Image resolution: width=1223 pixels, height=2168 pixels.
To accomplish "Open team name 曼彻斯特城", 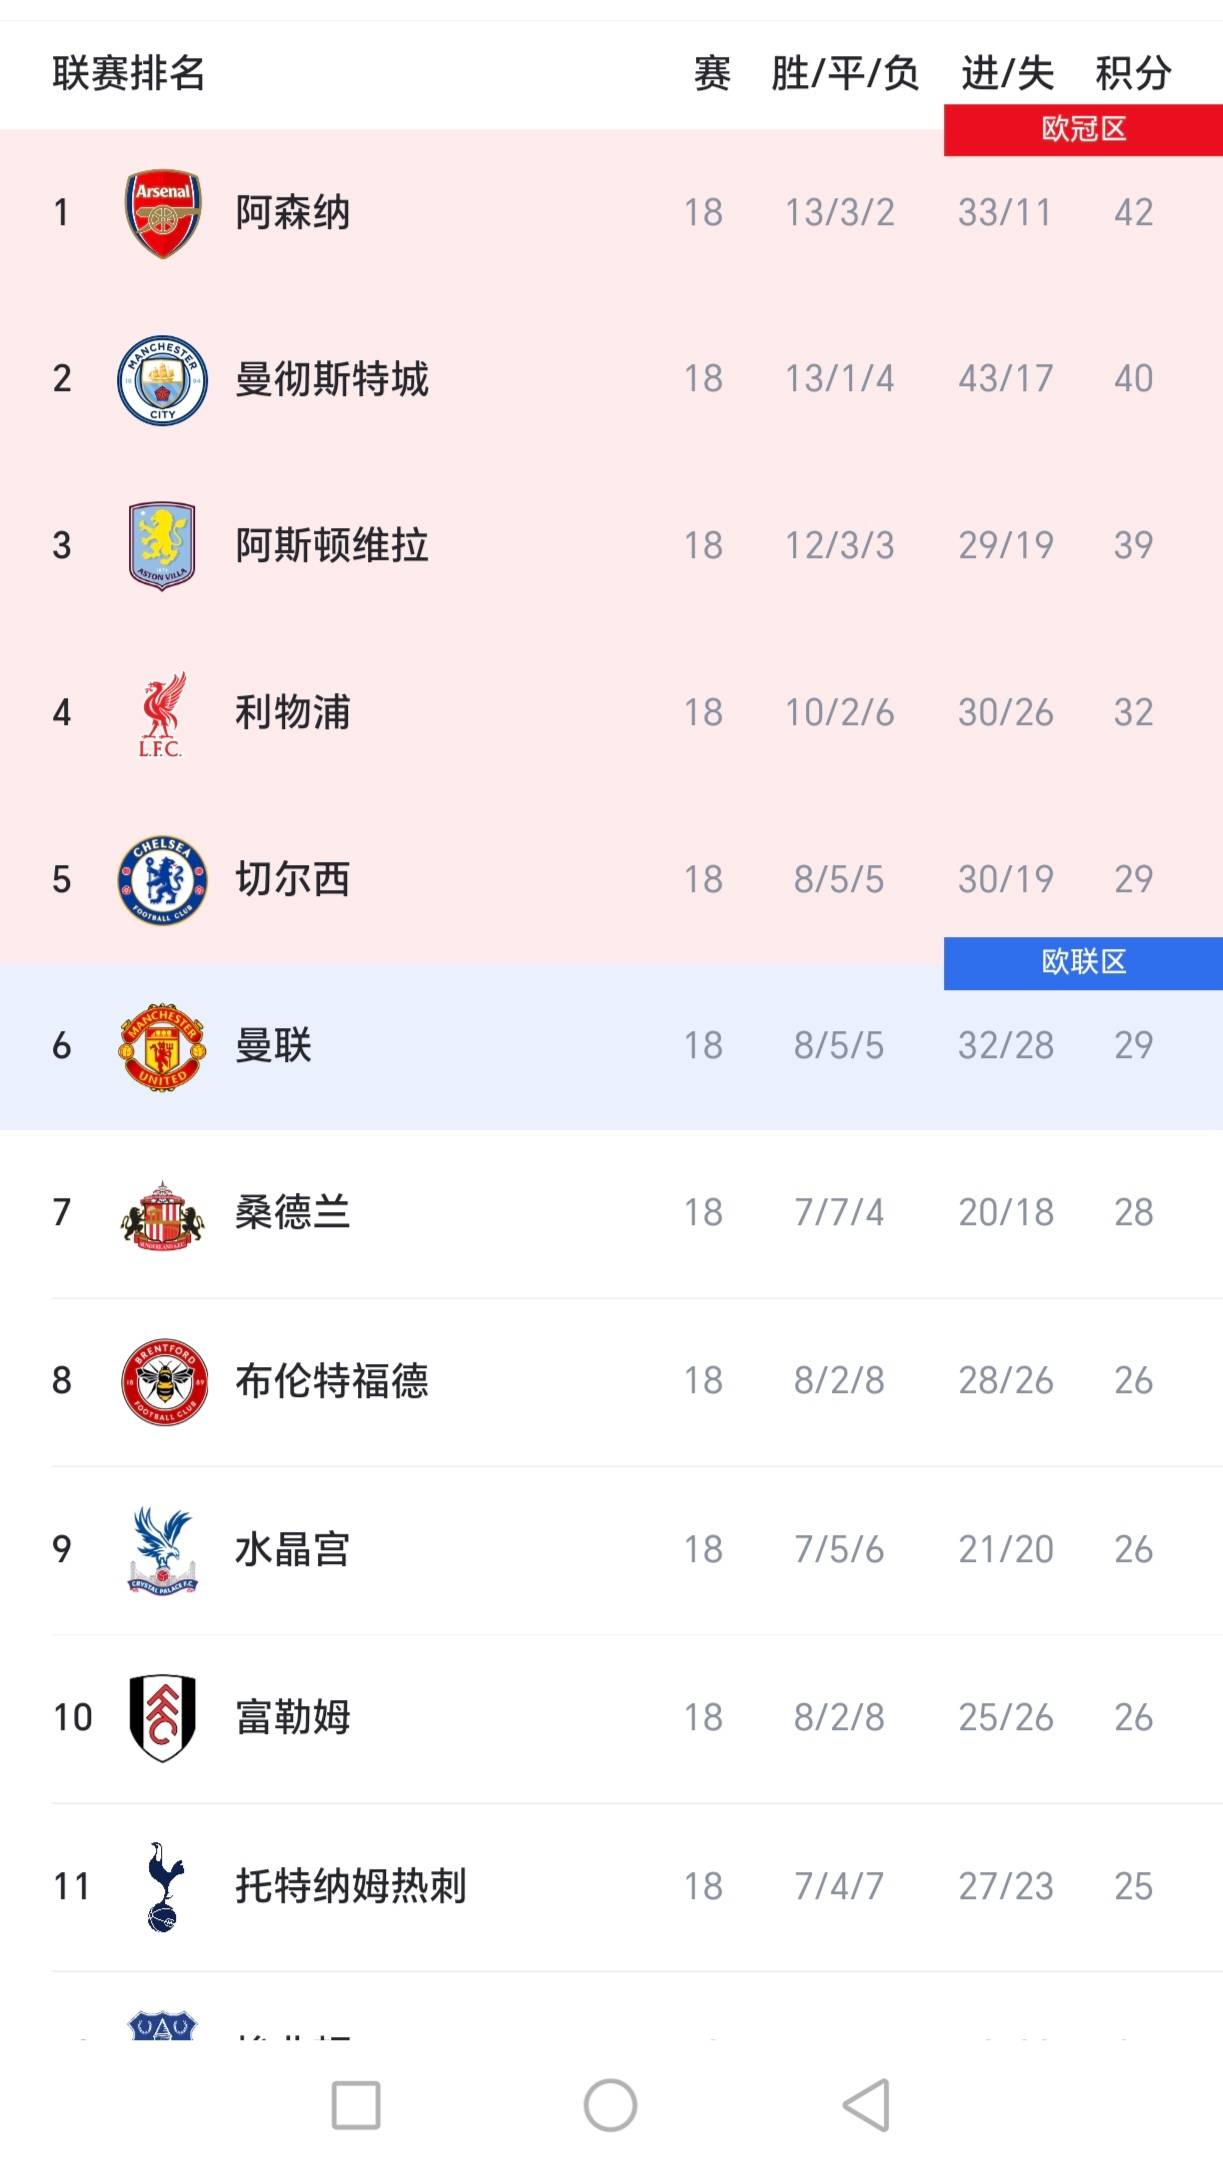I will click(x=332, y=380).
